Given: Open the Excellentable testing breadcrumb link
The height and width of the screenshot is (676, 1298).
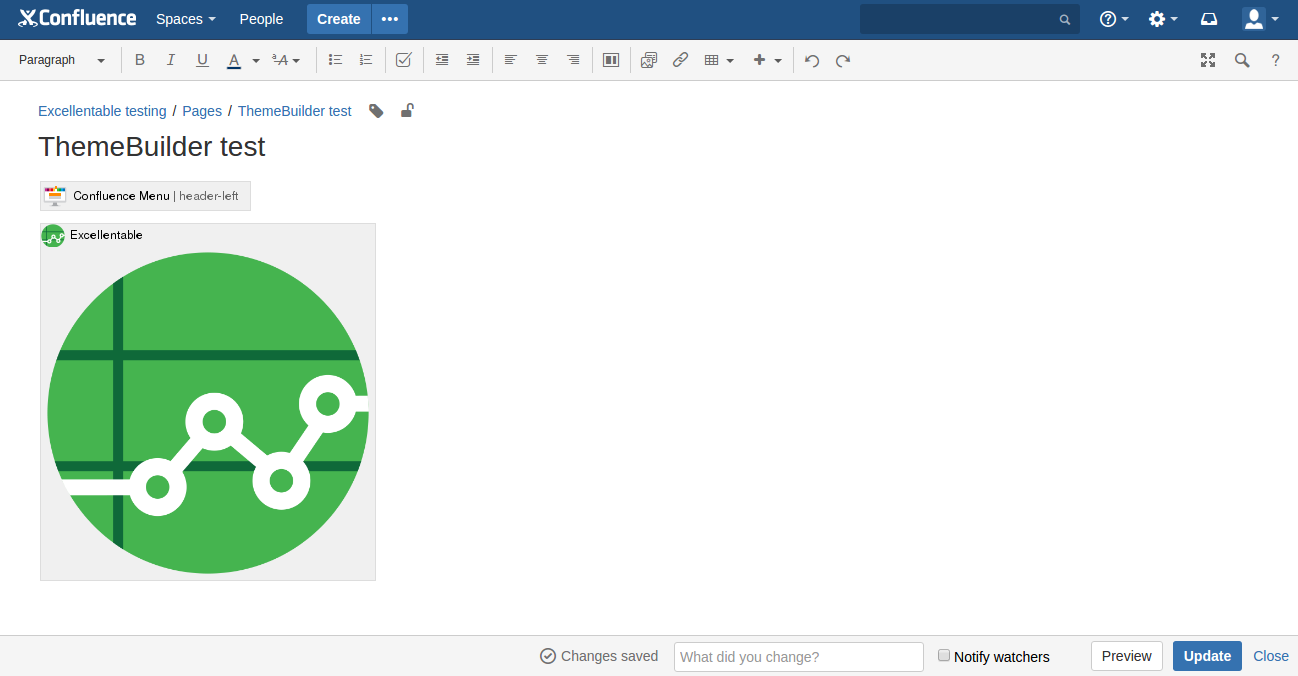Looking at the screenshot, I should [102, 111].
